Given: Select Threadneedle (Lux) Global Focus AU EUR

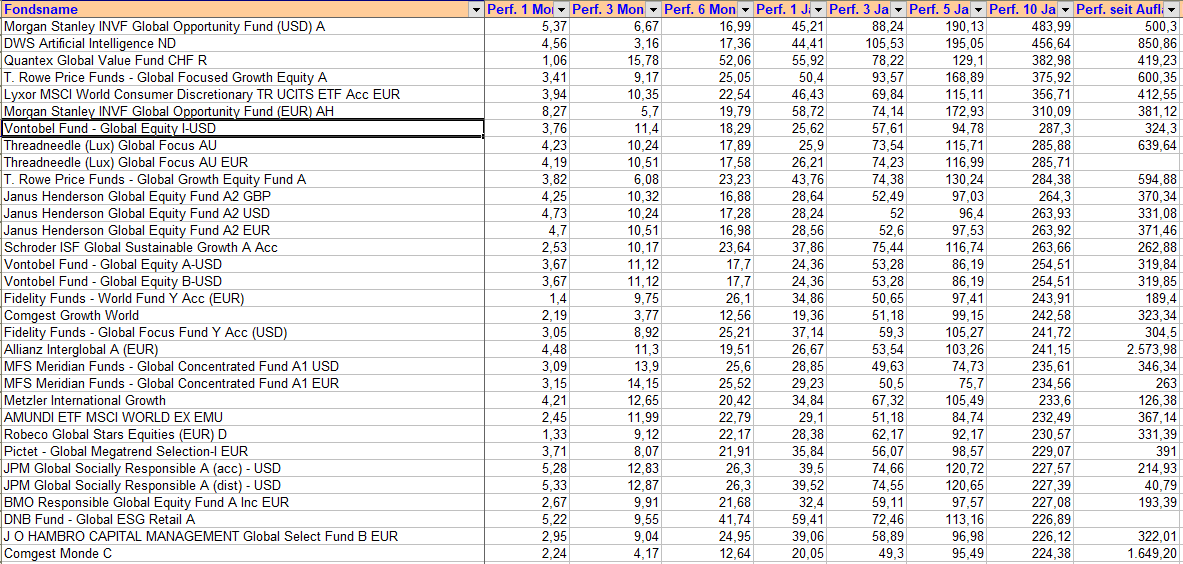Looking at the screenshot, I should point(242,162).
